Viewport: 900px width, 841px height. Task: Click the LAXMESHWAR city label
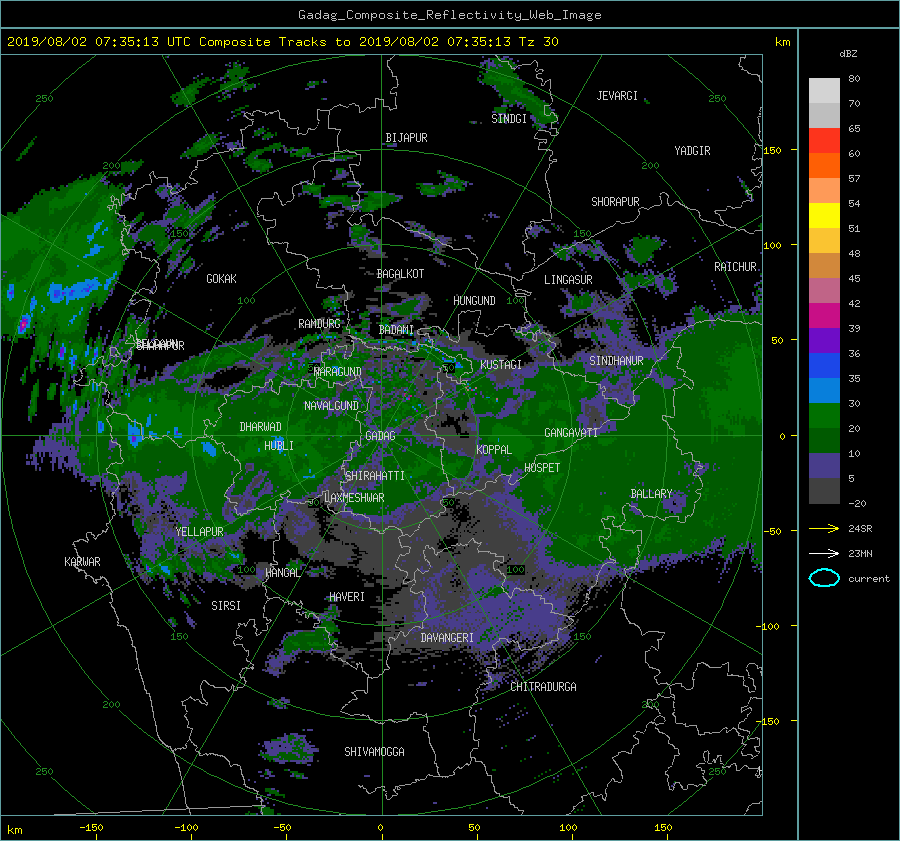click(354, 498)
